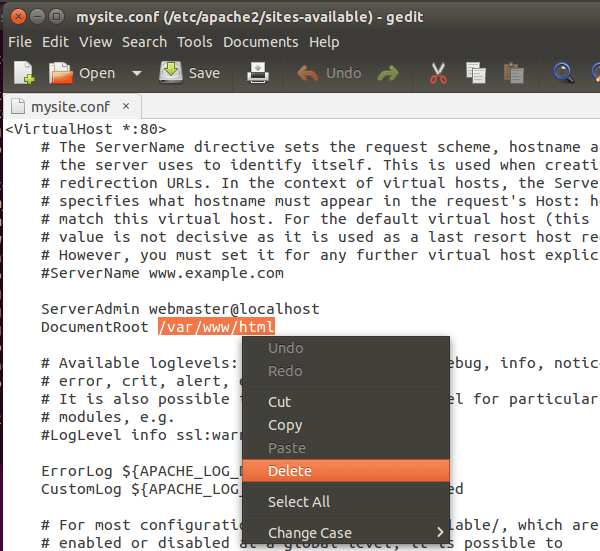Click the Redo arrow icon in toolbar
The height and width of the screenshot is (551, 600).
click(388, 73)
